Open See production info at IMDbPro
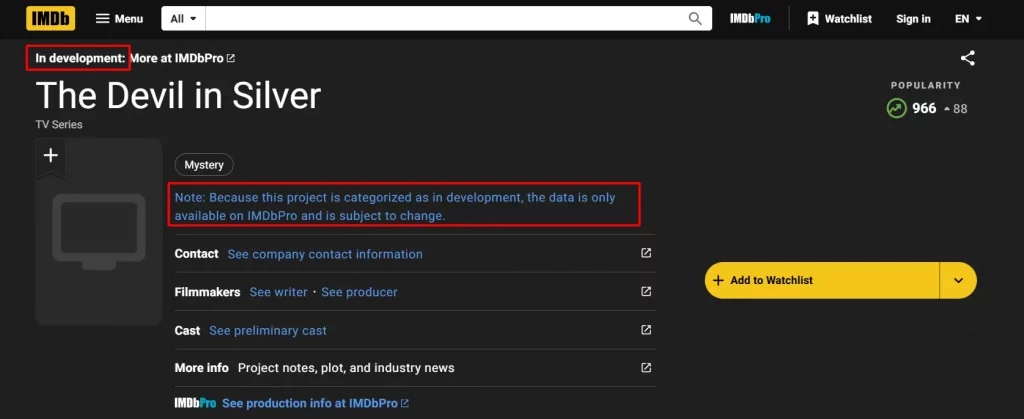Image resolution: width=1024 pixels, height=419 pixels. [x=315, y=403]
